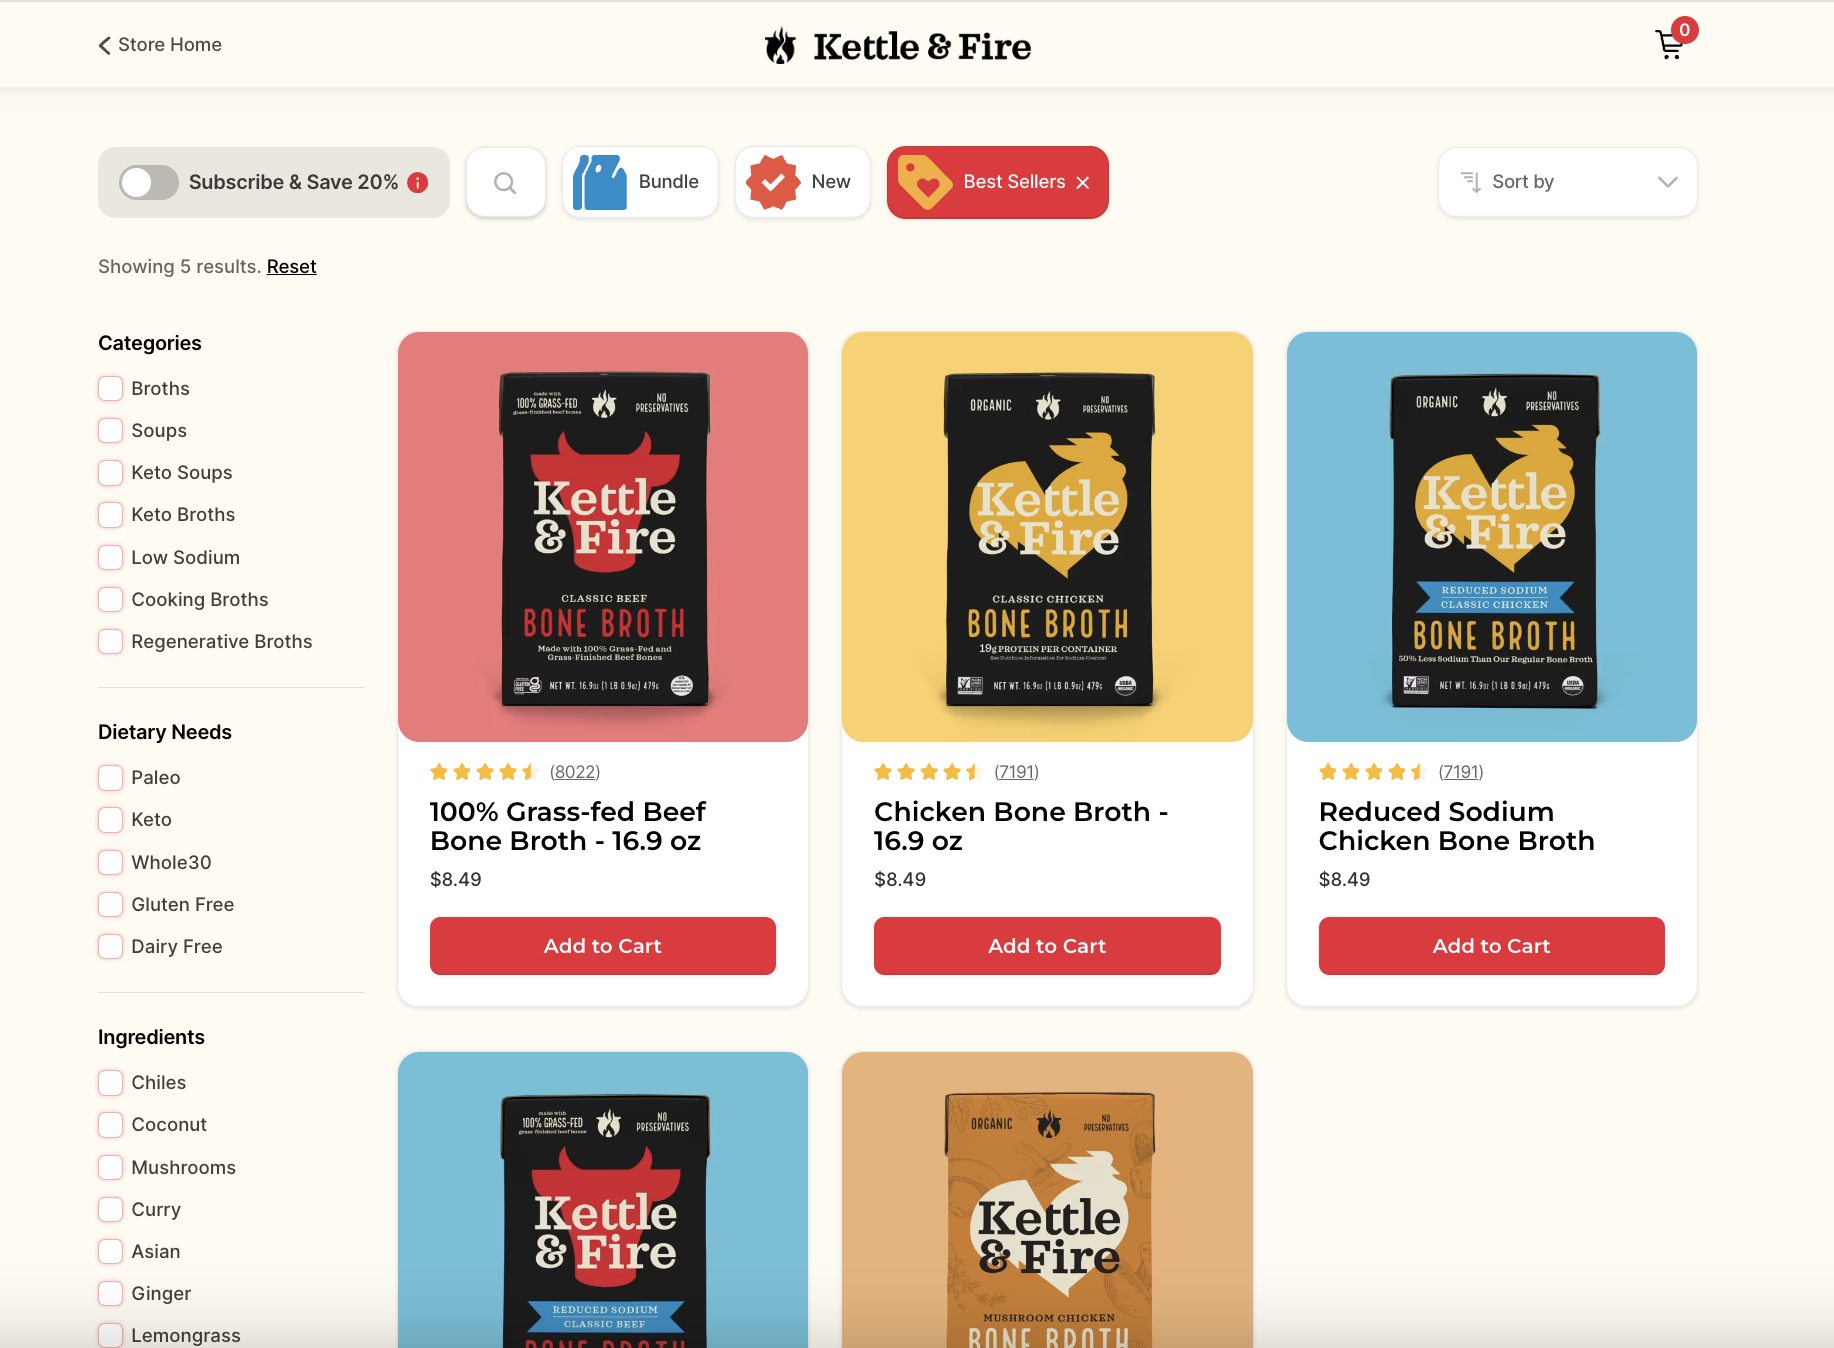The width and height of the screenshot is (1834, 1348).
Task: Click star rating of Grass-fed Beef Broth
Action: coord(484,772)
